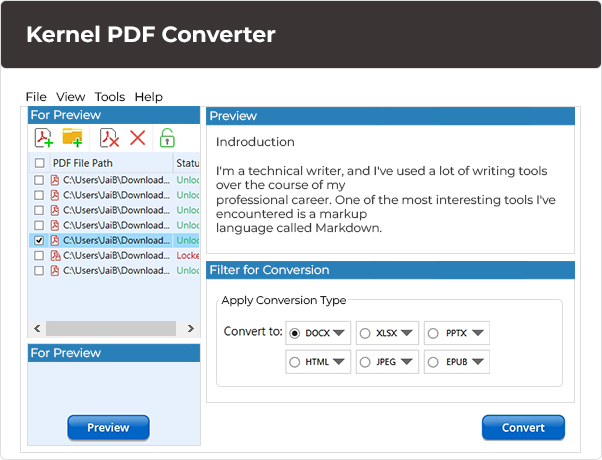
Task: Click the green unlock padlock icon
Action: [167, 138]
